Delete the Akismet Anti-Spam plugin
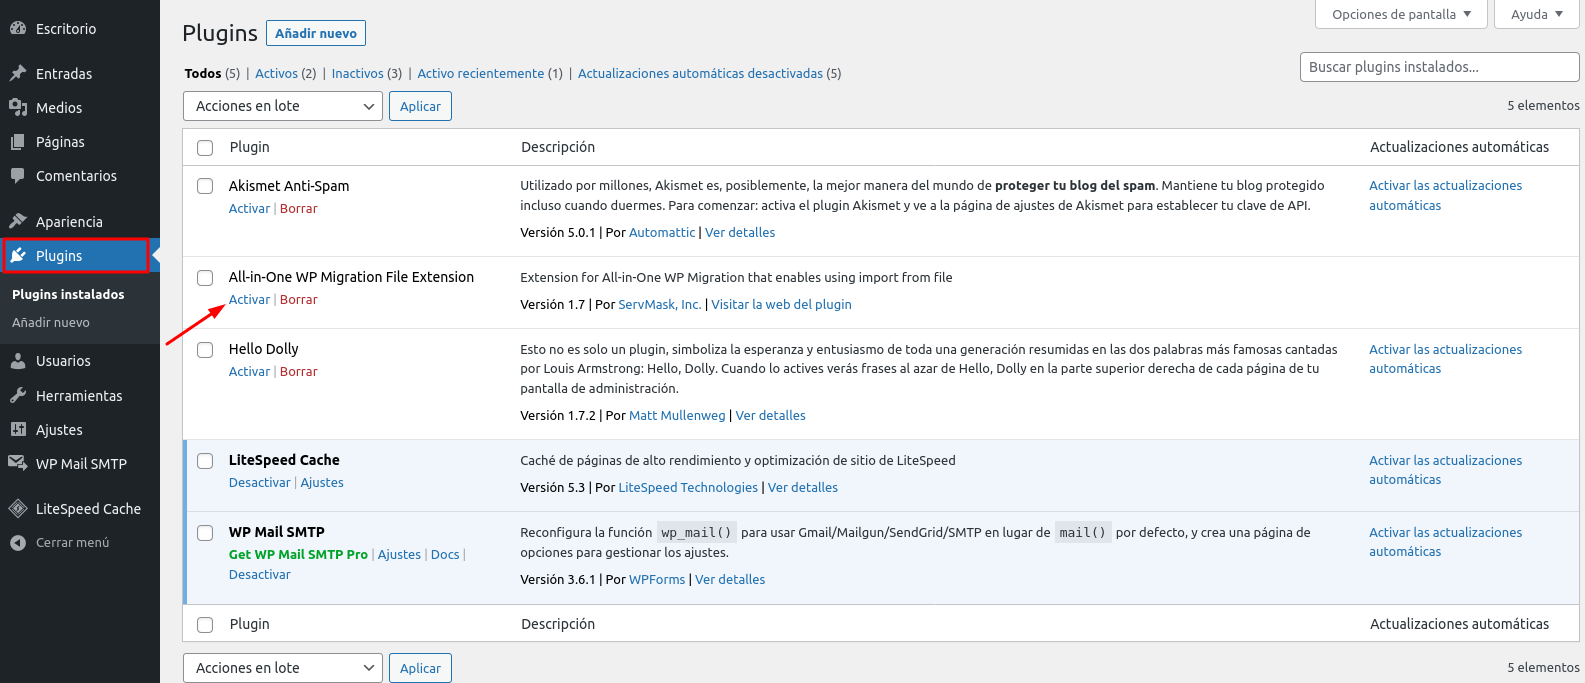This screenshot has height=683, width=1585. [298, 209]
